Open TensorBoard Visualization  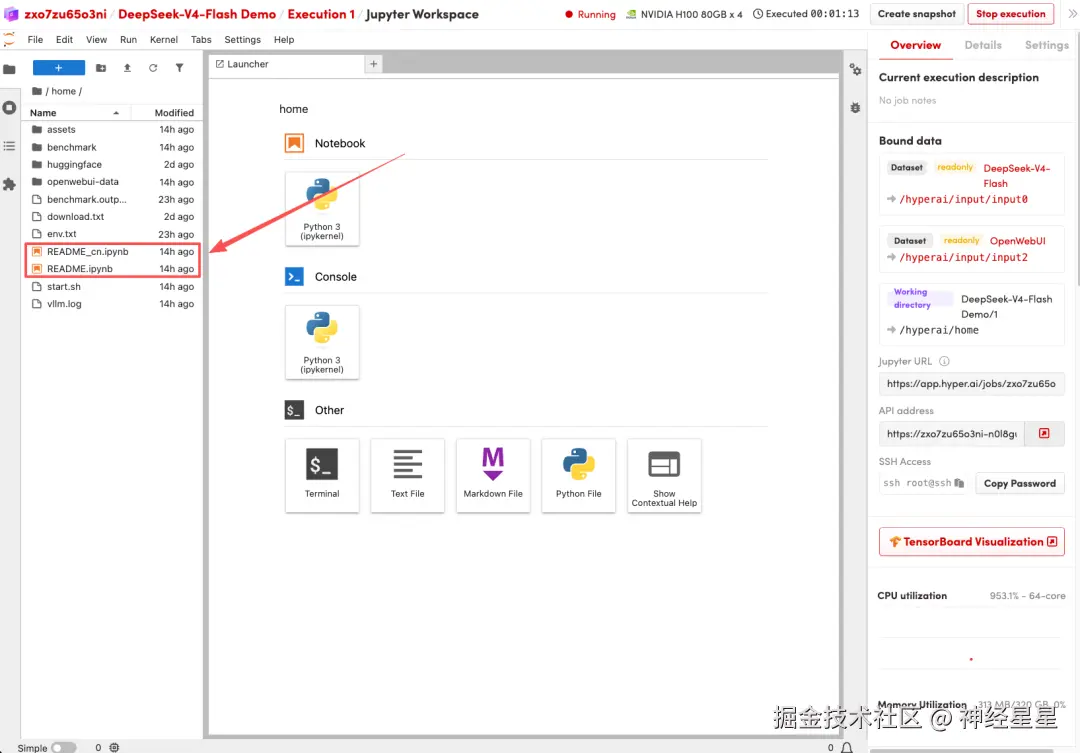(x=972, y=541)
